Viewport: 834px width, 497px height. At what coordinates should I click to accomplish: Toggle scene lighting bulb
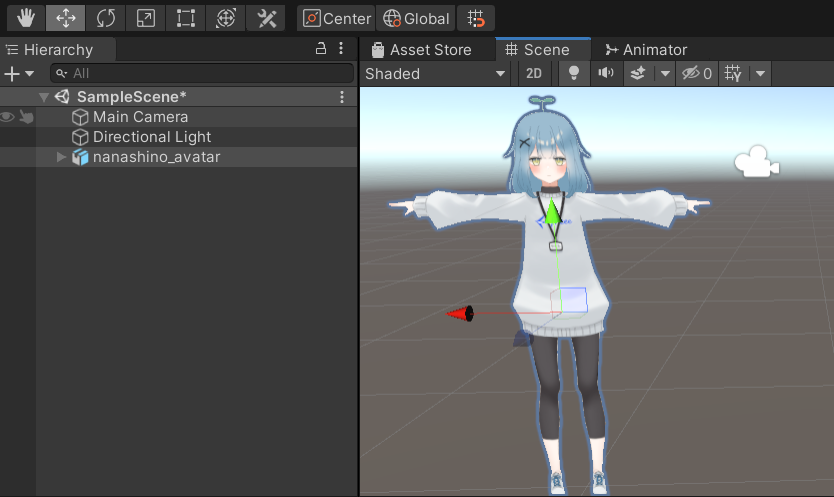click(x=574, y=73)
